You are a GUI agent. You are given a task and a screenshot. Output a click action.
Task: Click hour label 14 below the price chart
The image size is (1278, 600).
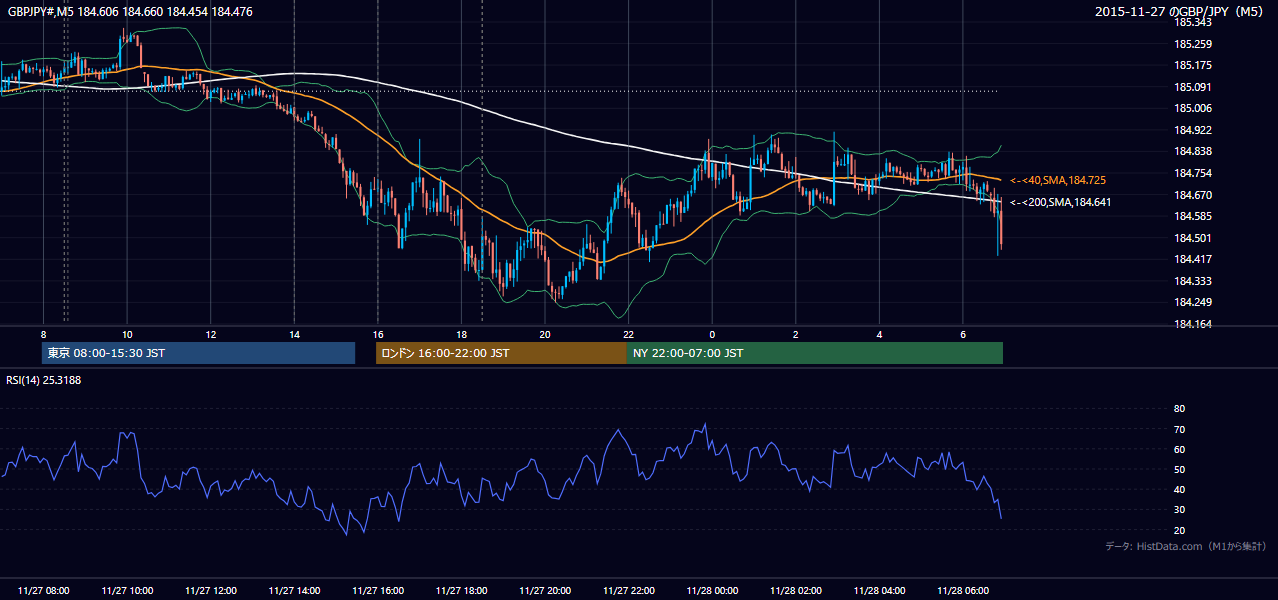click(294, 334)
